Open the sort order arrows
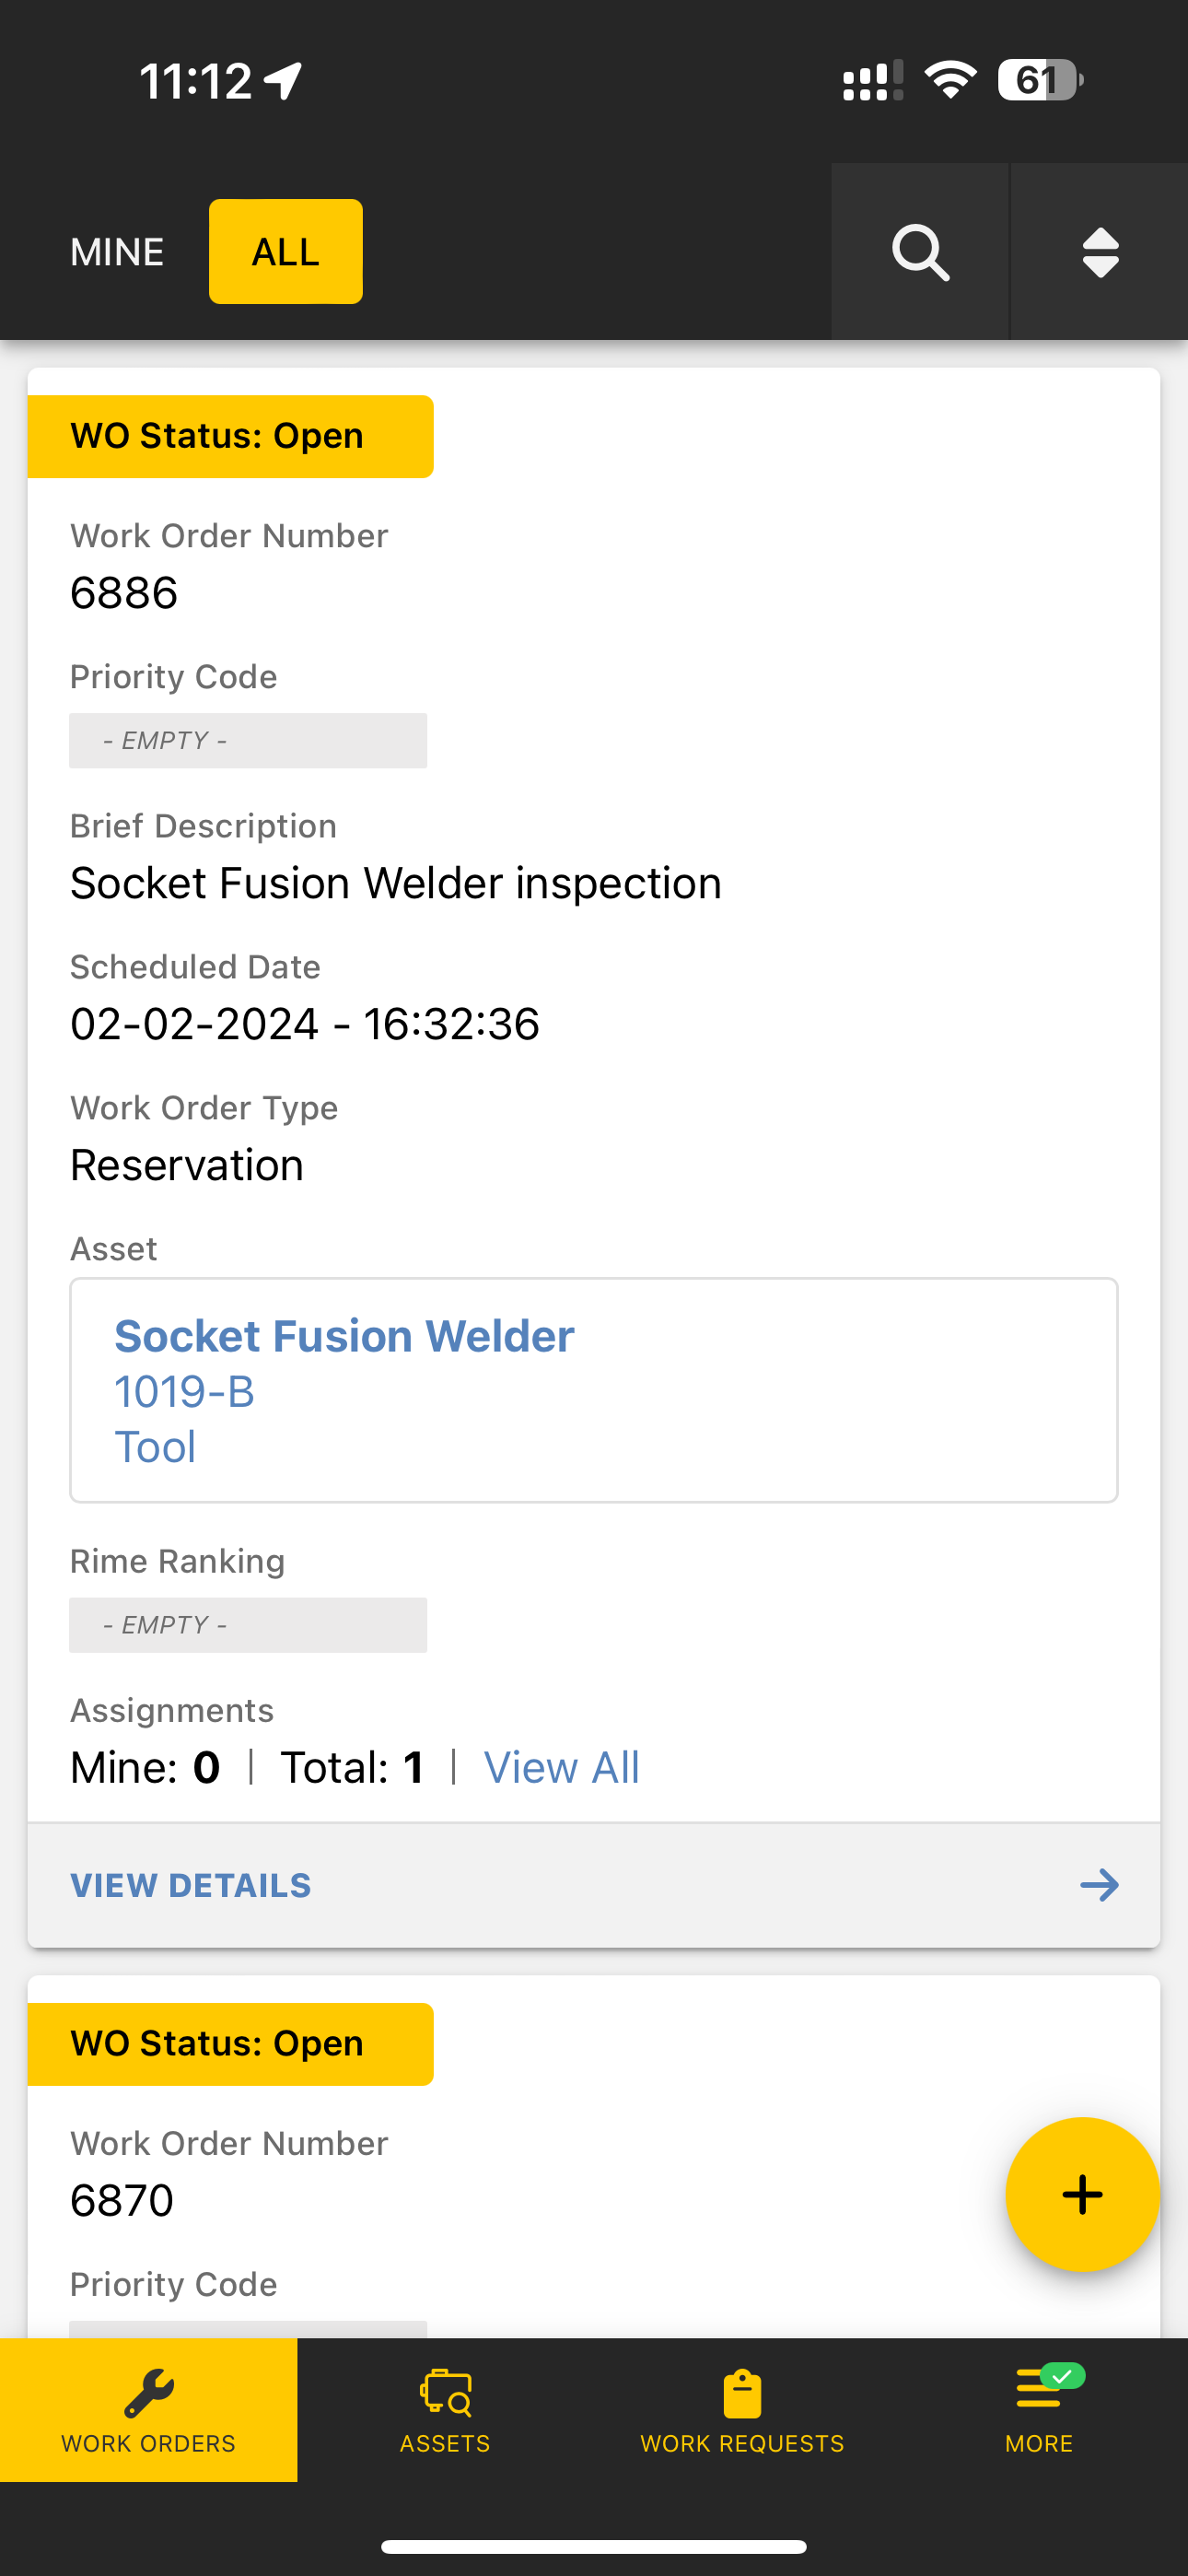 pos(1100,252)
